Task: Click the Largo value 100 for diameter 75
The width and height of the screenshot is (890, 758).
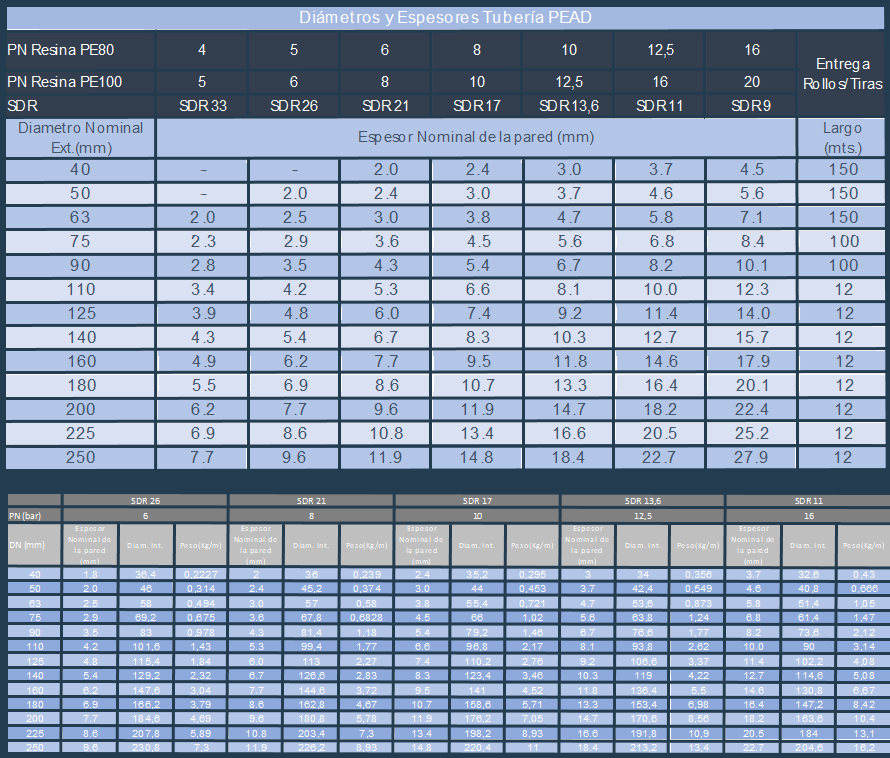Action: coord(842,241)
